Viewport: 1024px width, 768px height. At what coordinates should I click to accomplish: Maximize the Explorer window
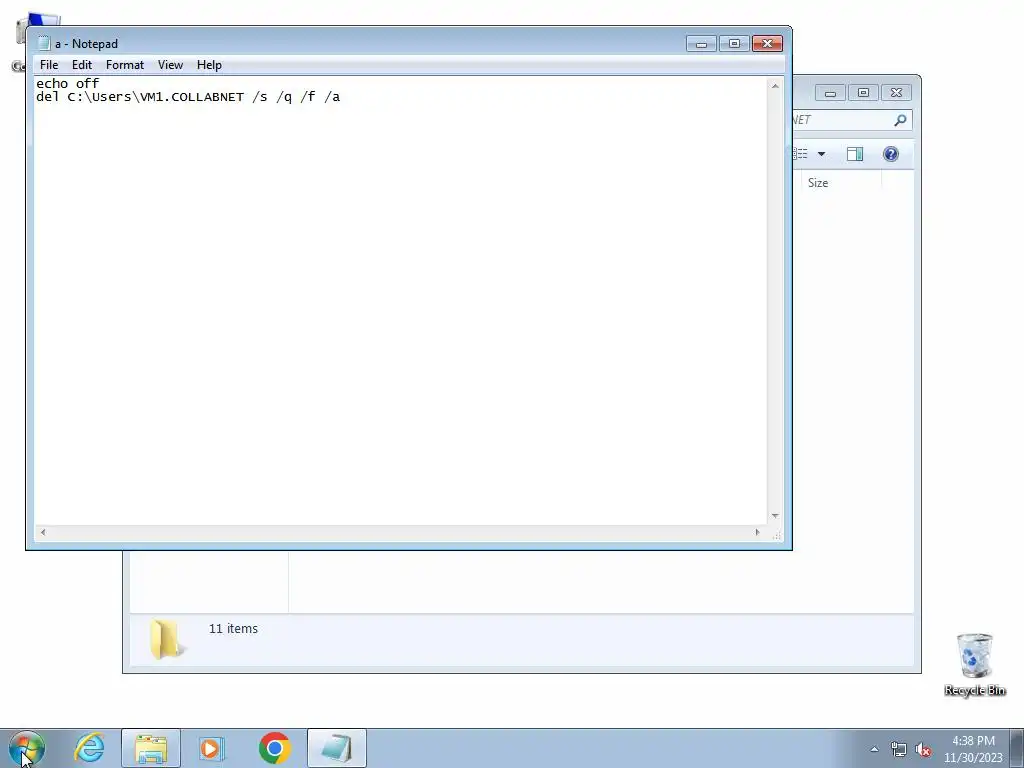tap(863, 93)
